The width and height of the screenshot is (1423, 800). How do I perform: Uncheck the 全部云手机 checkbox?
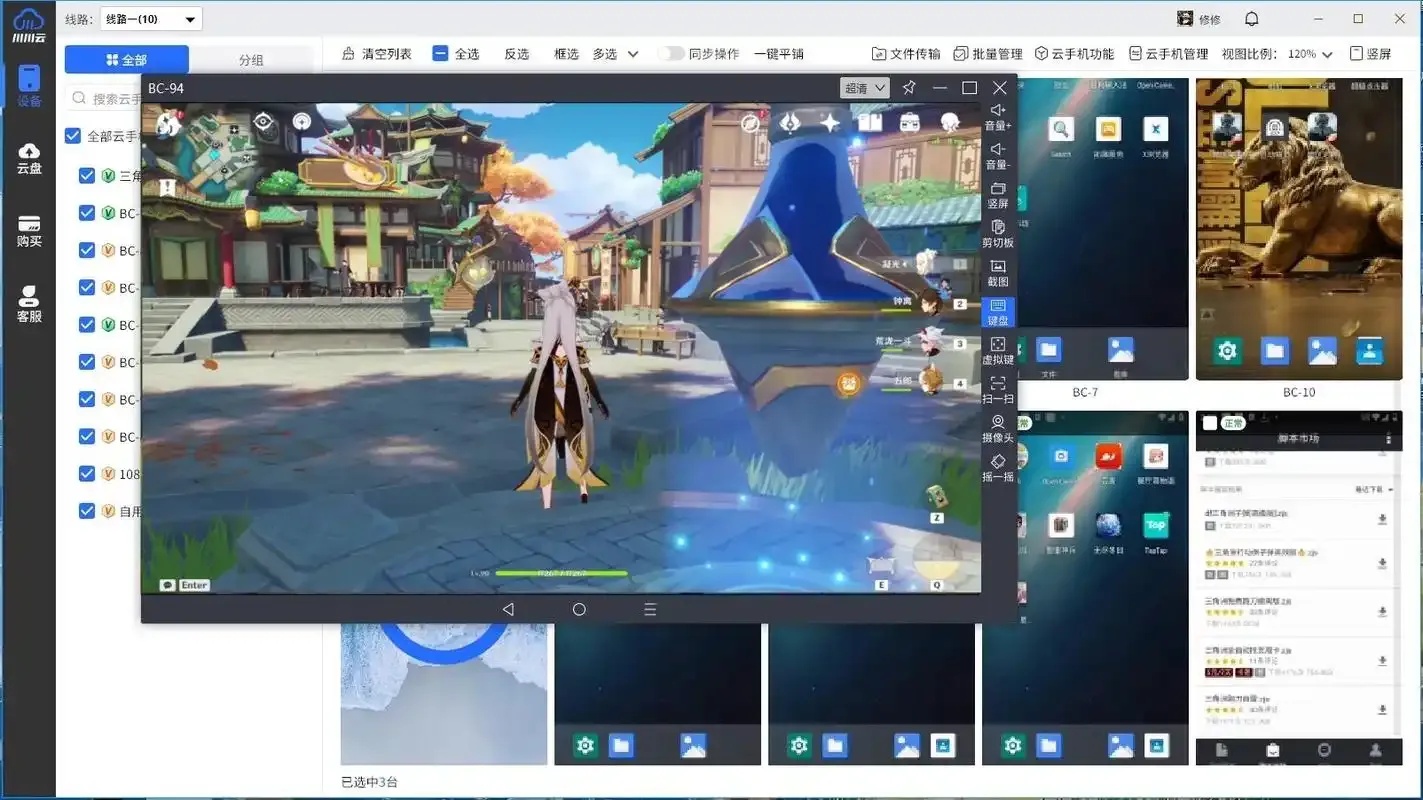73,136
